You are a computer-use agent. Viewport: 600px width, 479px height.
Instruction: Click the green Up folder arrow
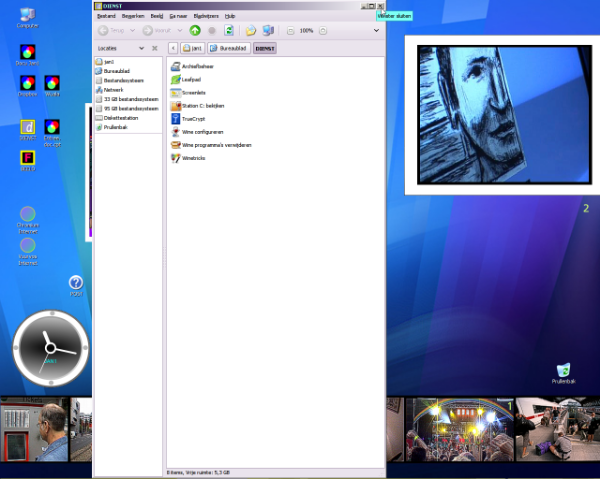195,31
